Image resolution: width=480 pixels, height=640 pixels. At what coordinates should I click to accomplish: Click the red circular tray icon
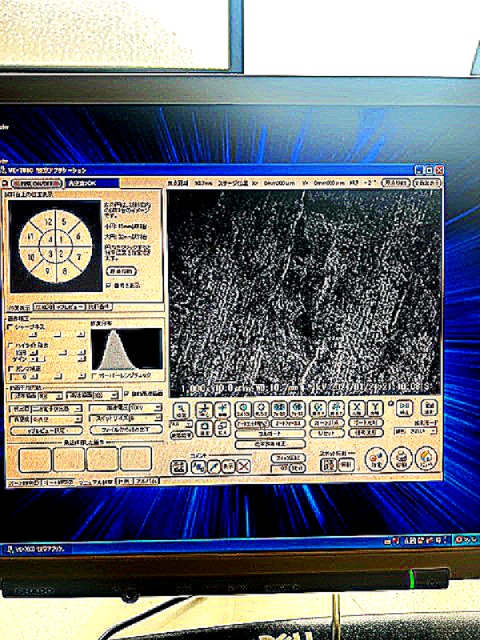point(459,540)
